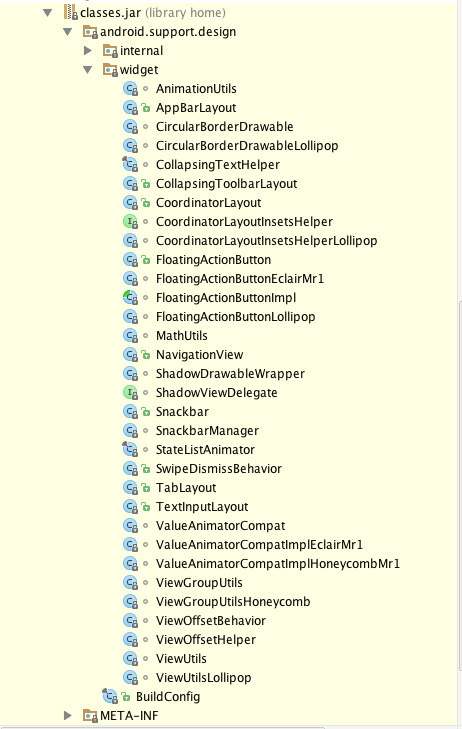Click the BuildConfig class icon
Viewport: 462px width, 729px height.
[110, 696]
